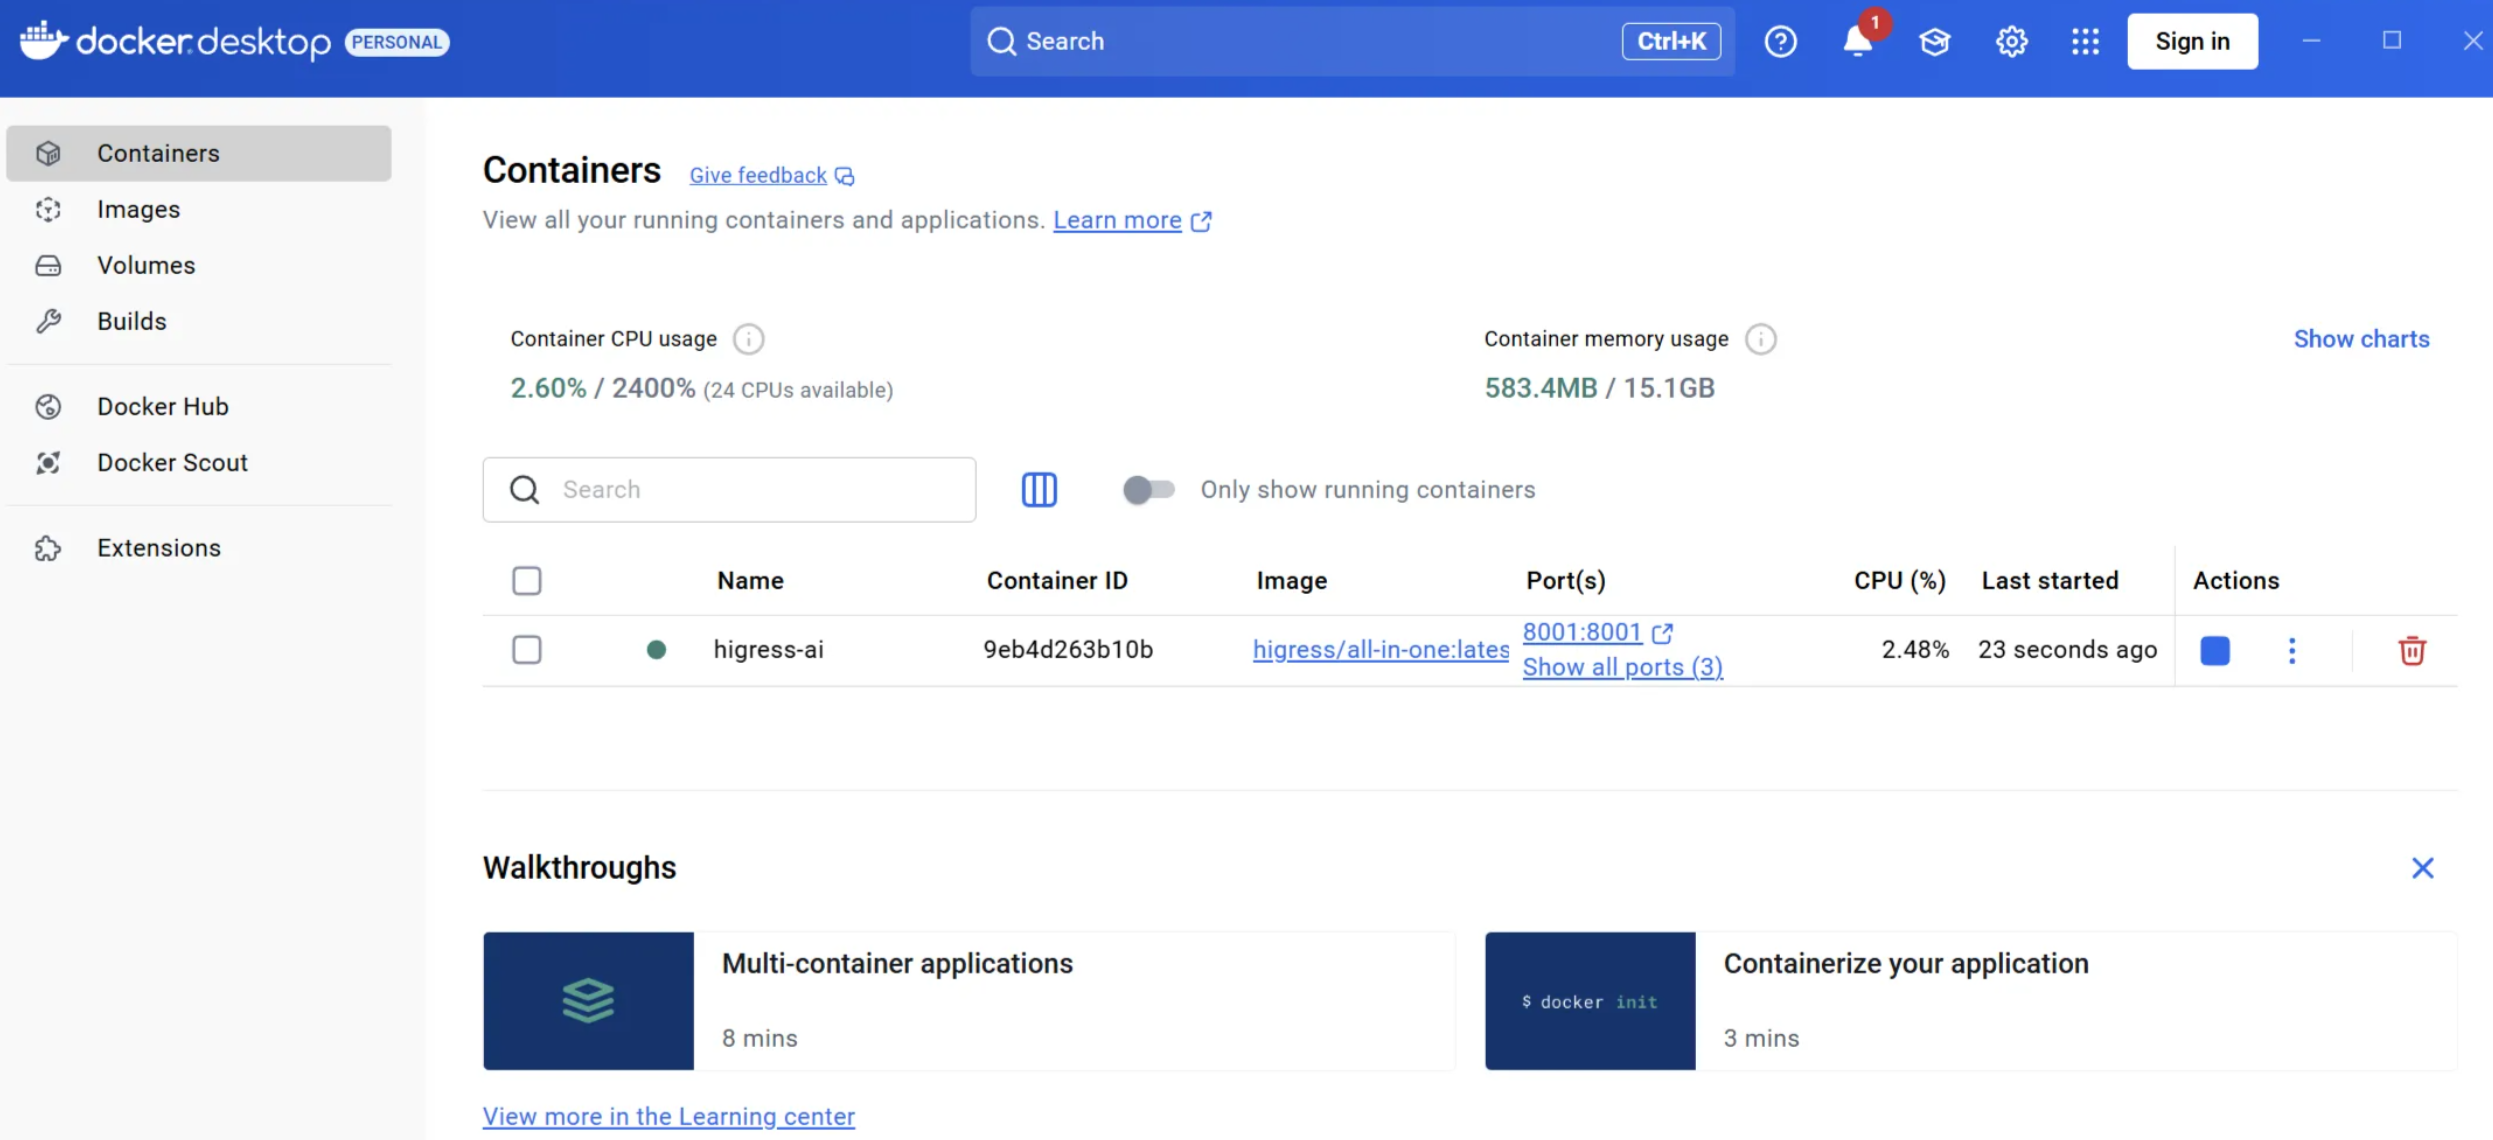The image size is (2493, 1140).
Task: Open Multi-container applications title
Action: [897, 964]
